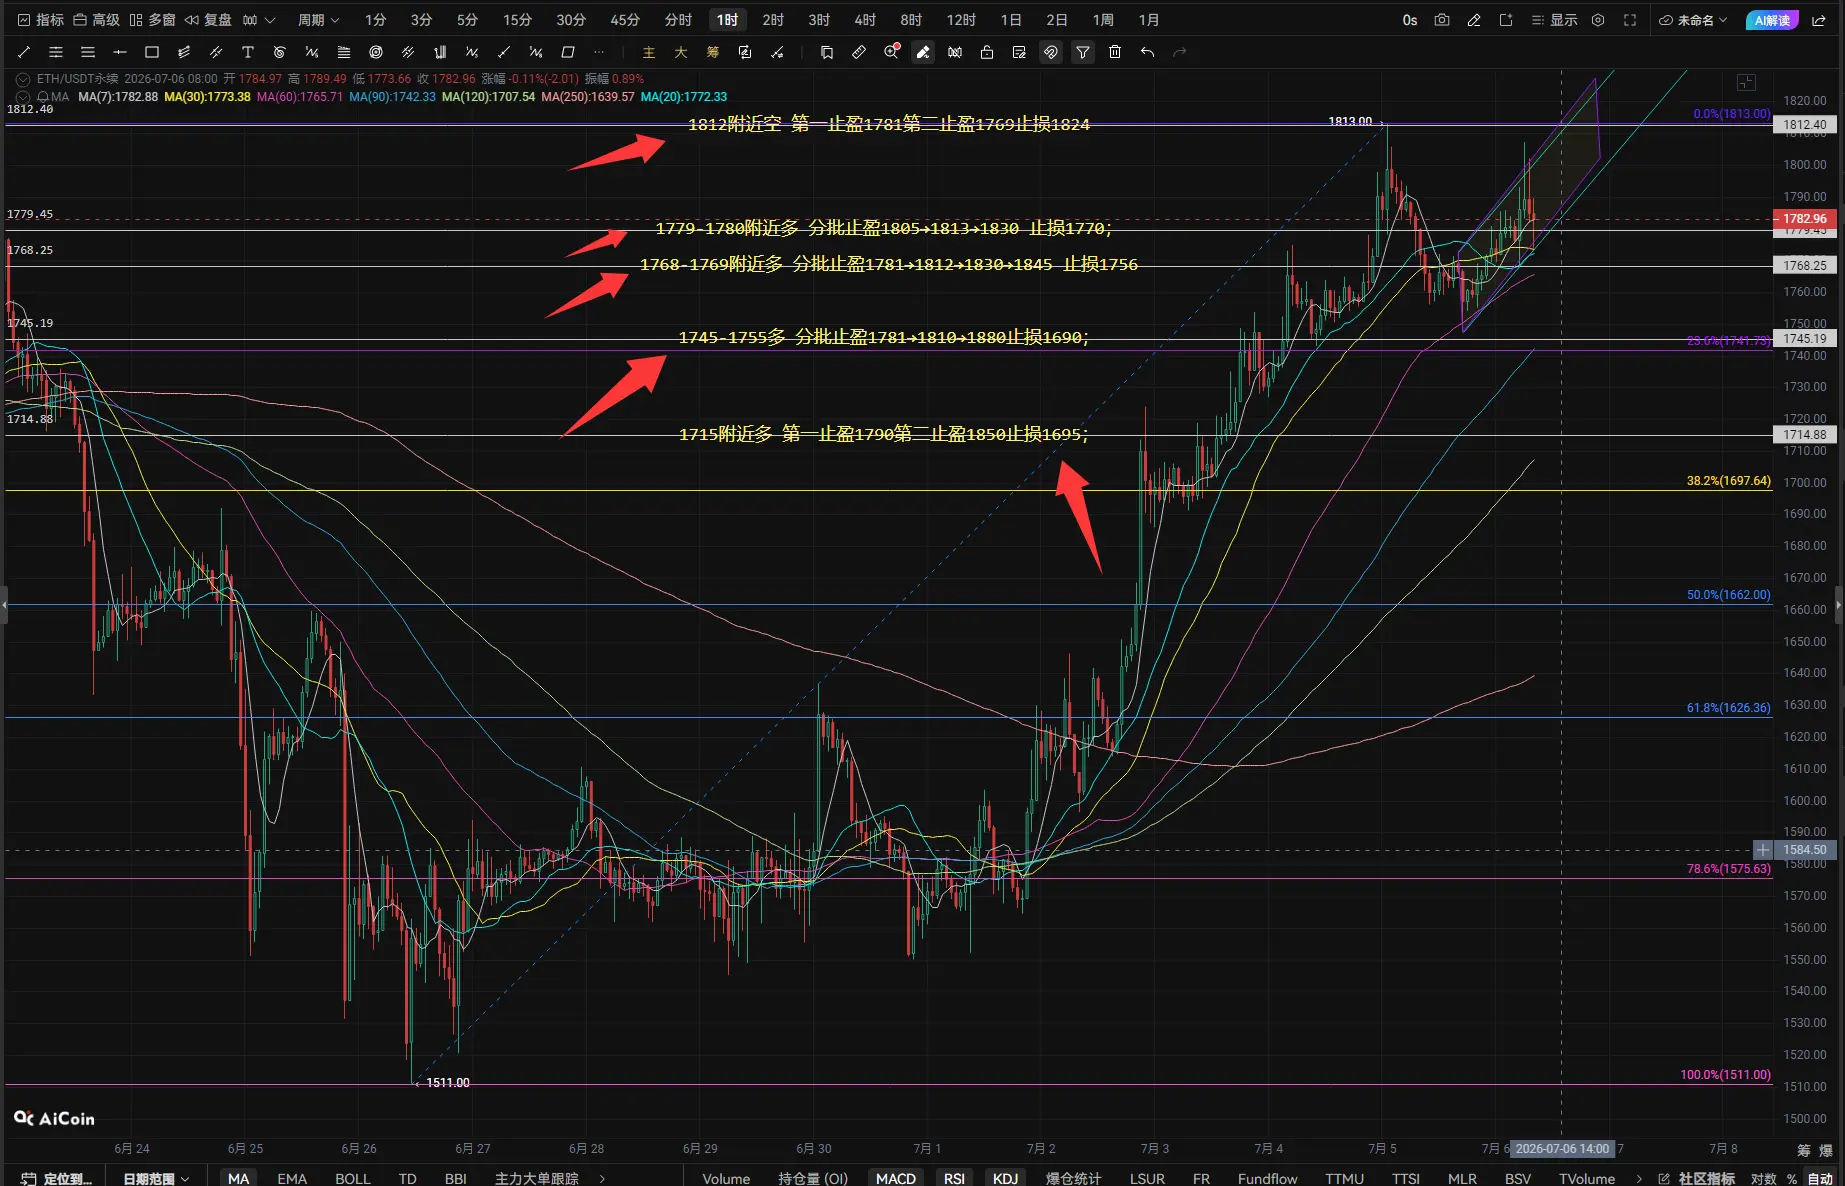Image resolution: width=1845 pixels, height=1186 pixels.
Task: Toggle 自动 auto scale mode
Action: [x=1820, y=1178]
